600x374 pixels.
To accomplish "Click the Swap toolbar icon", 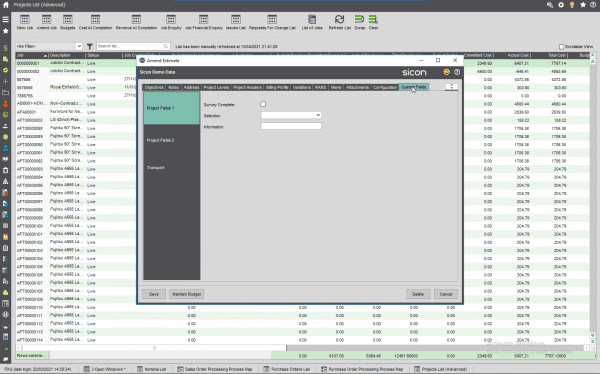I will [x=359, y=22].
